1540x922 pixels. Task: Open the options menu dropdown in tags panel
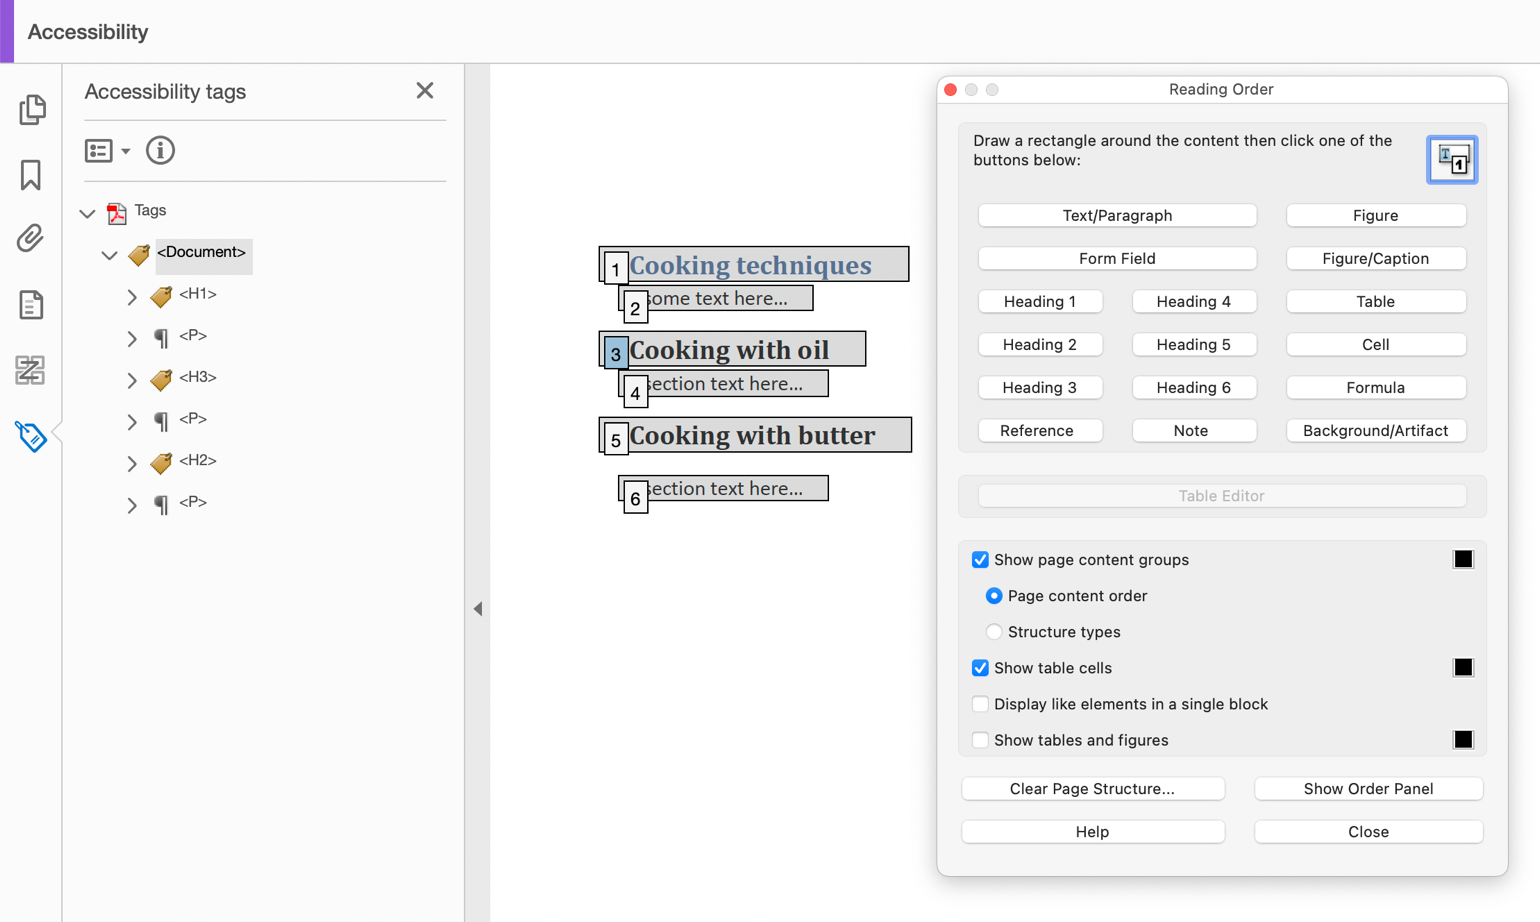click(x=107, y=150)
